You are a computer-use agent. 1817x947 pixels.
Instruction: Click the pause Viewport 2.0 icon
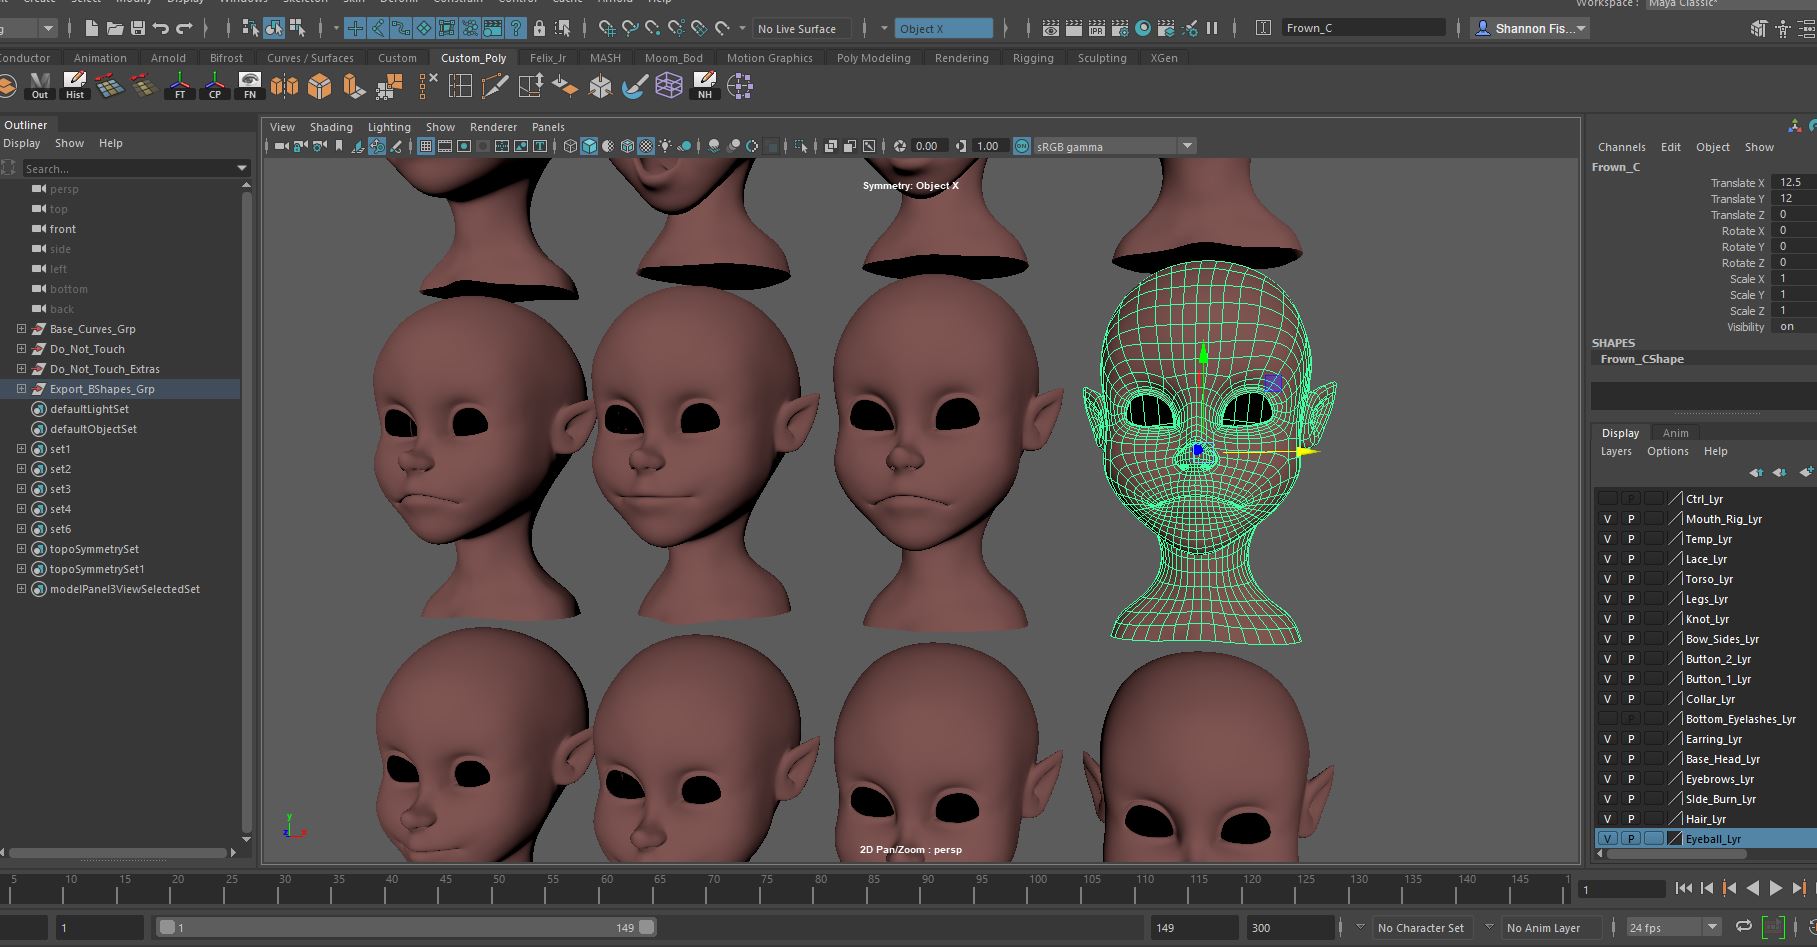coord(1212,28)
